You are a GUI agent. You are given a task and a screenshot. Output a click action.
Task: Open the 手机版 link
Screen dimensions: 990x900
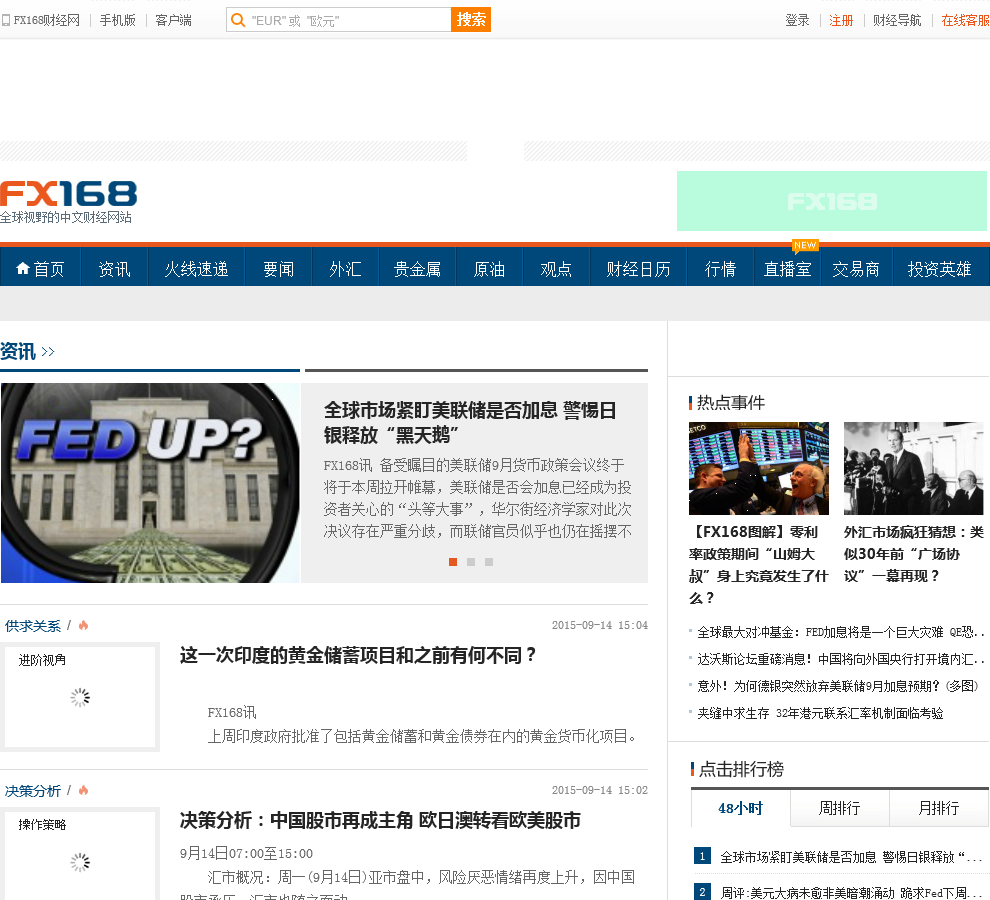[x=117, y=20]
